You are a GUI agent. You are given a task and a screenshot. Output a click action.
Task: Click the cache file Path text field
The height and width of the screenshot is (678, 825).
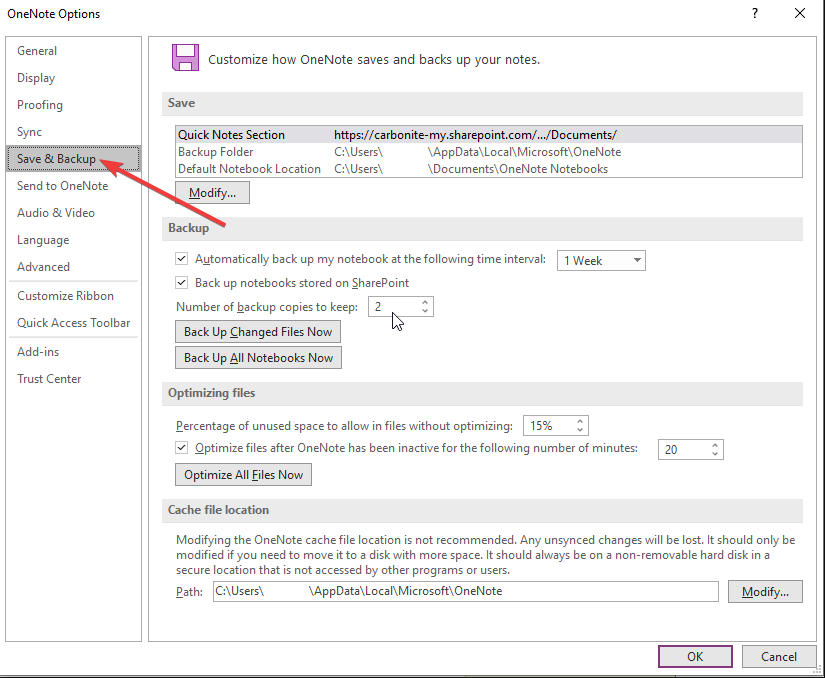tap(466, 591)
